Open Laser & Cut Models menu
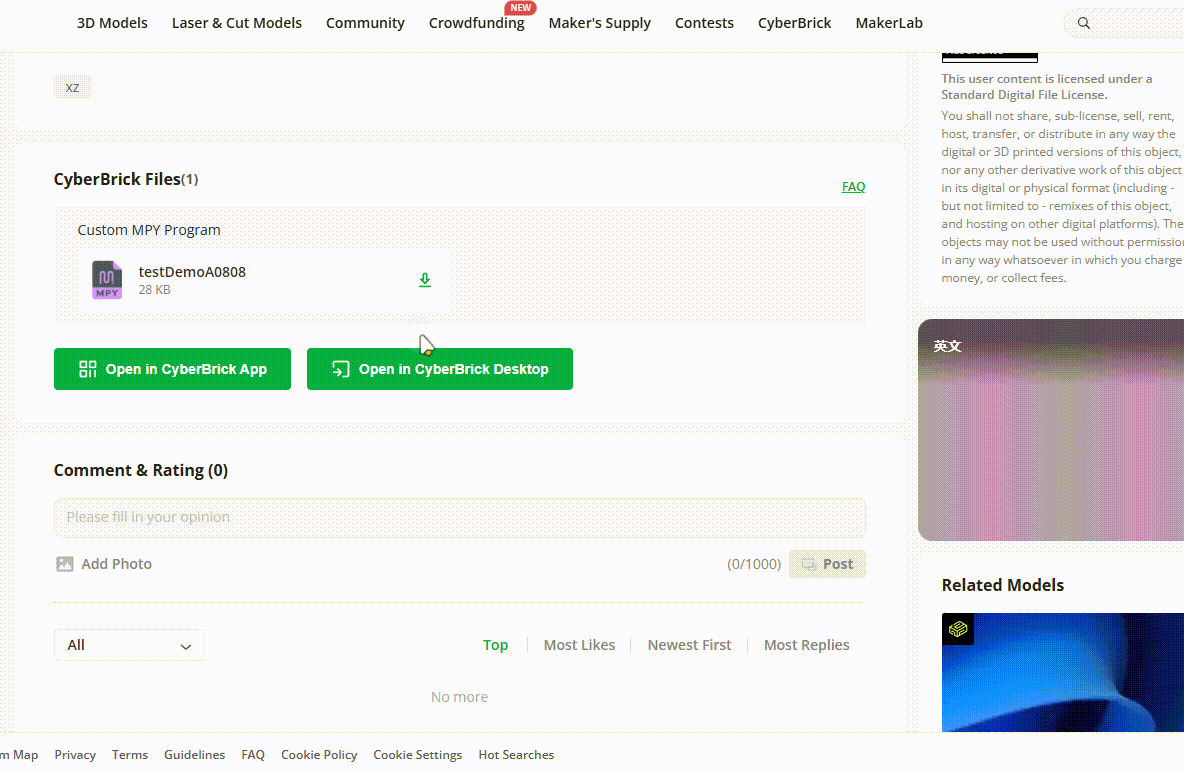This screenshot has width=1184, height=770. click(x=236, y=23)
